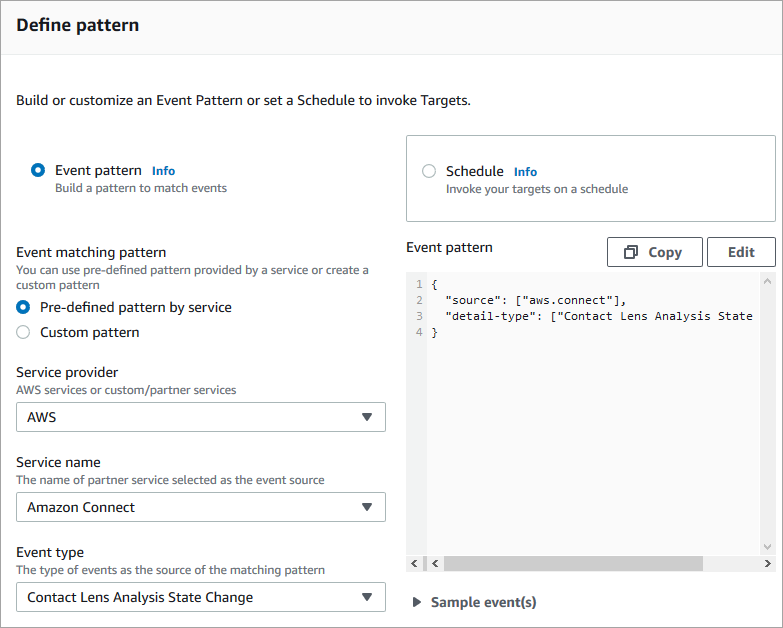
Task: Click the Edit button for event pattern
Action: 741,252
